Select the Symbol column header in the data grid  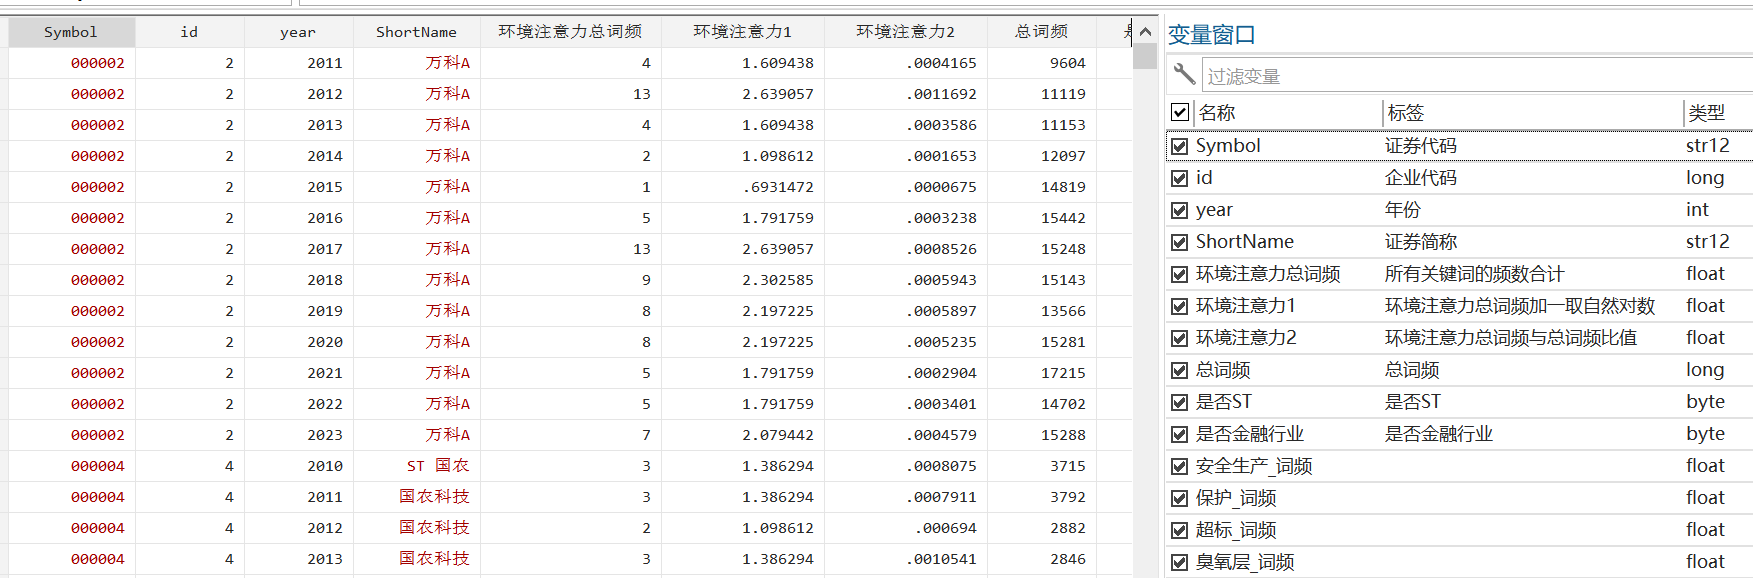point(71,32)
